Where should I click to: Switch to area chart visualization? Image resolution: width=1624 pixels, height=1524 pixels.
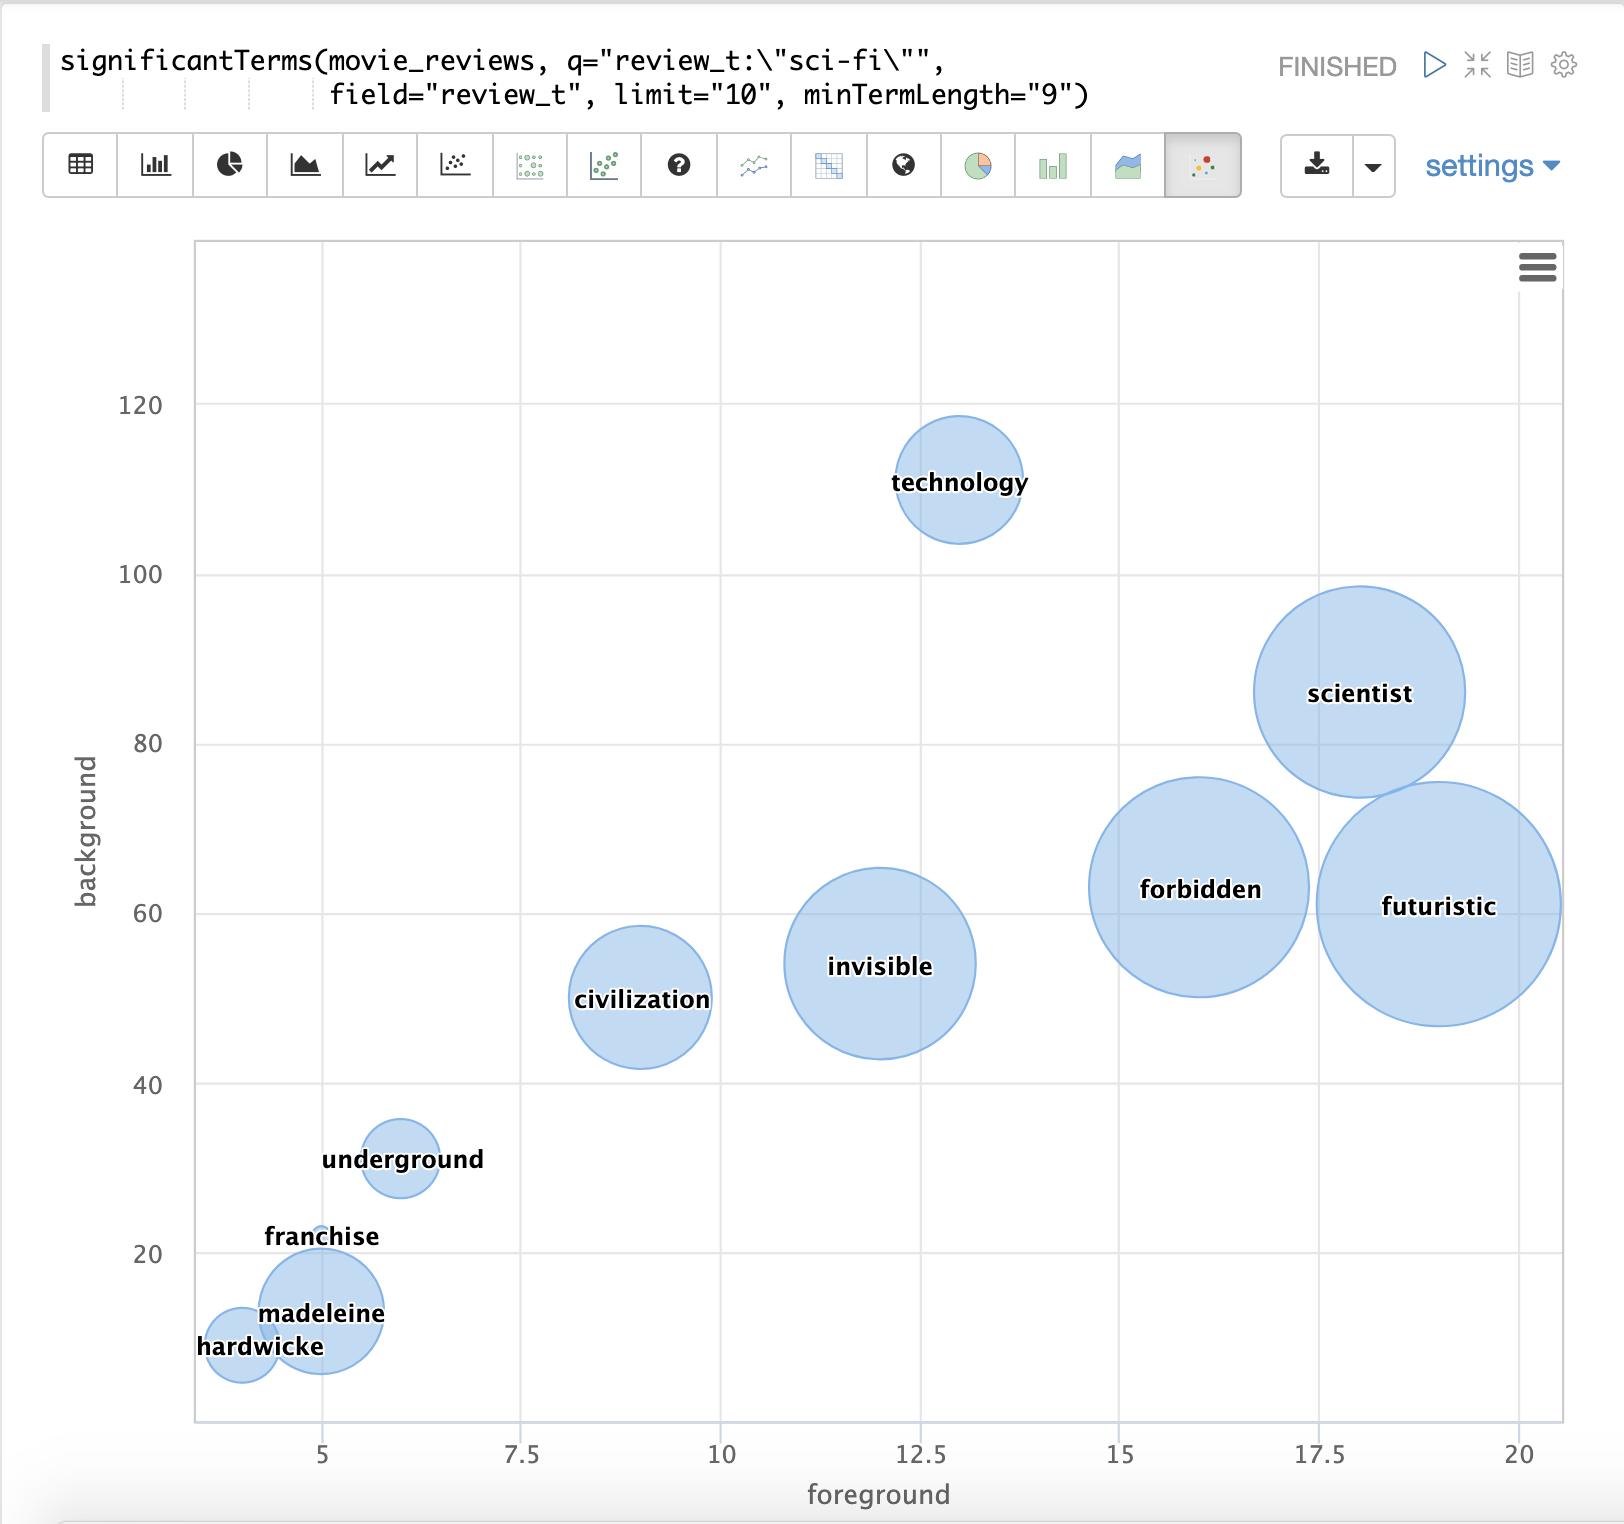305,165
